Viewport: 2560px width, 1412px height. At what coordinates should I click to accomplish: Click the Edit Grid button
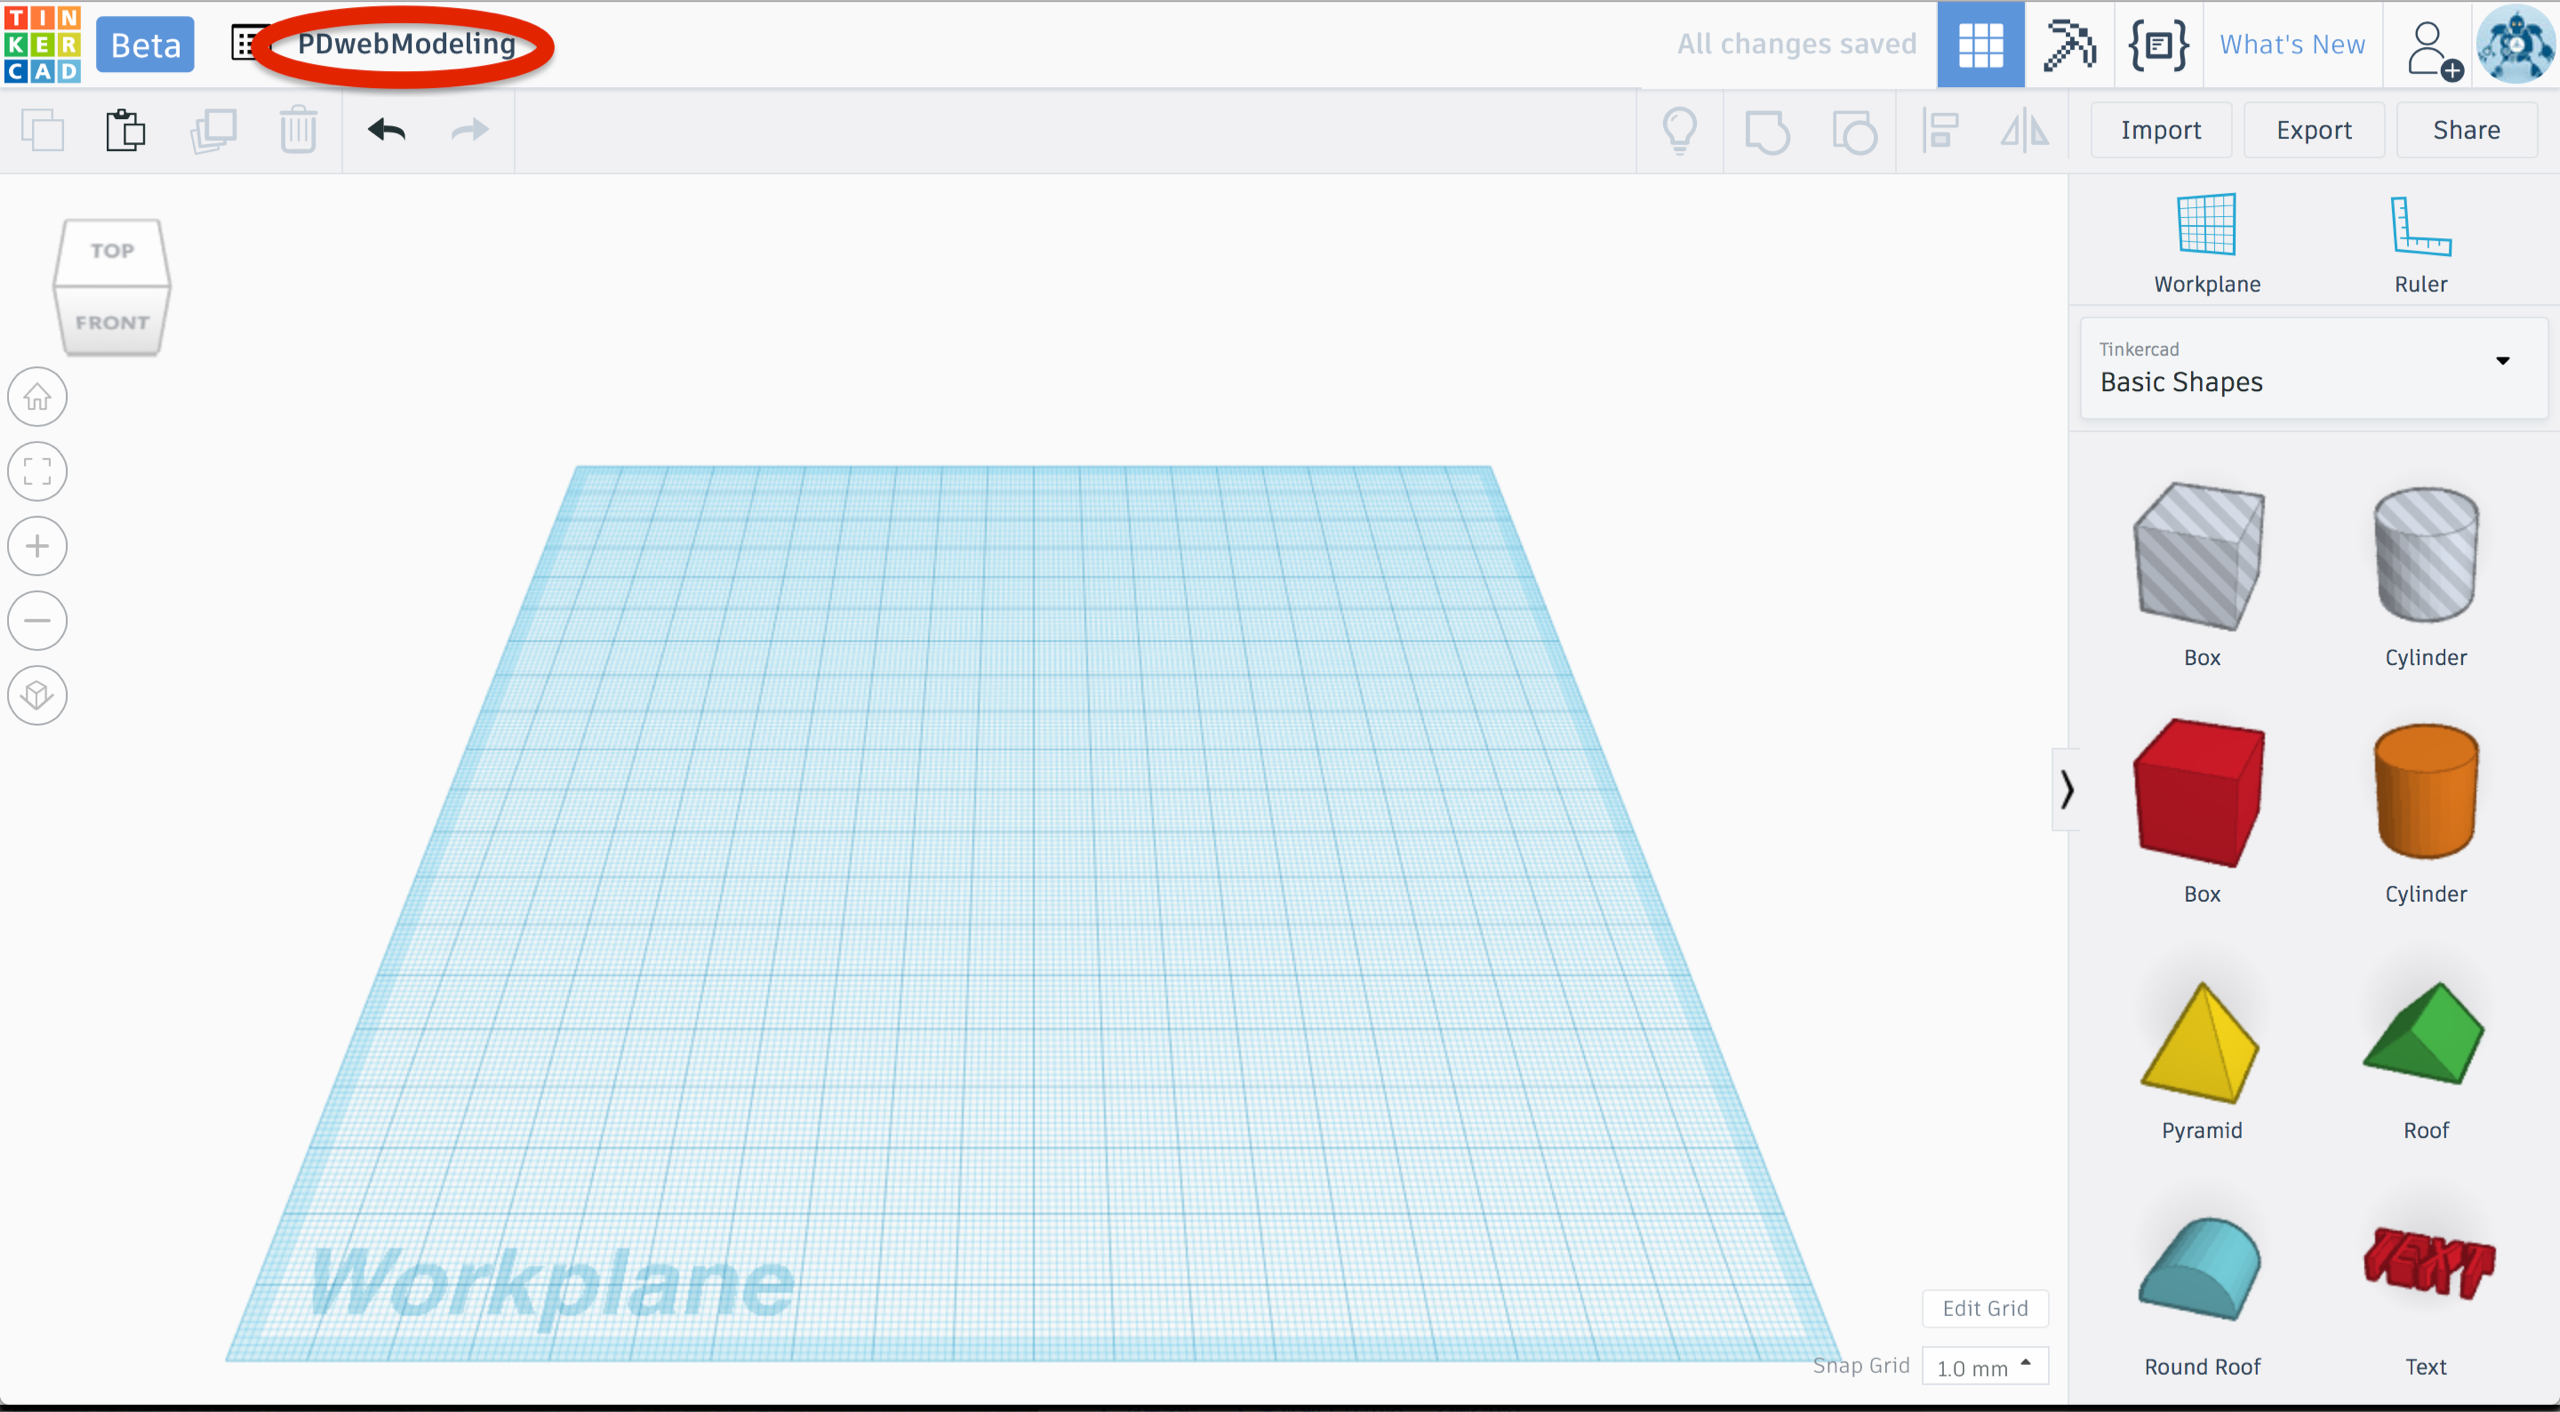(x=1984, y=1308)
